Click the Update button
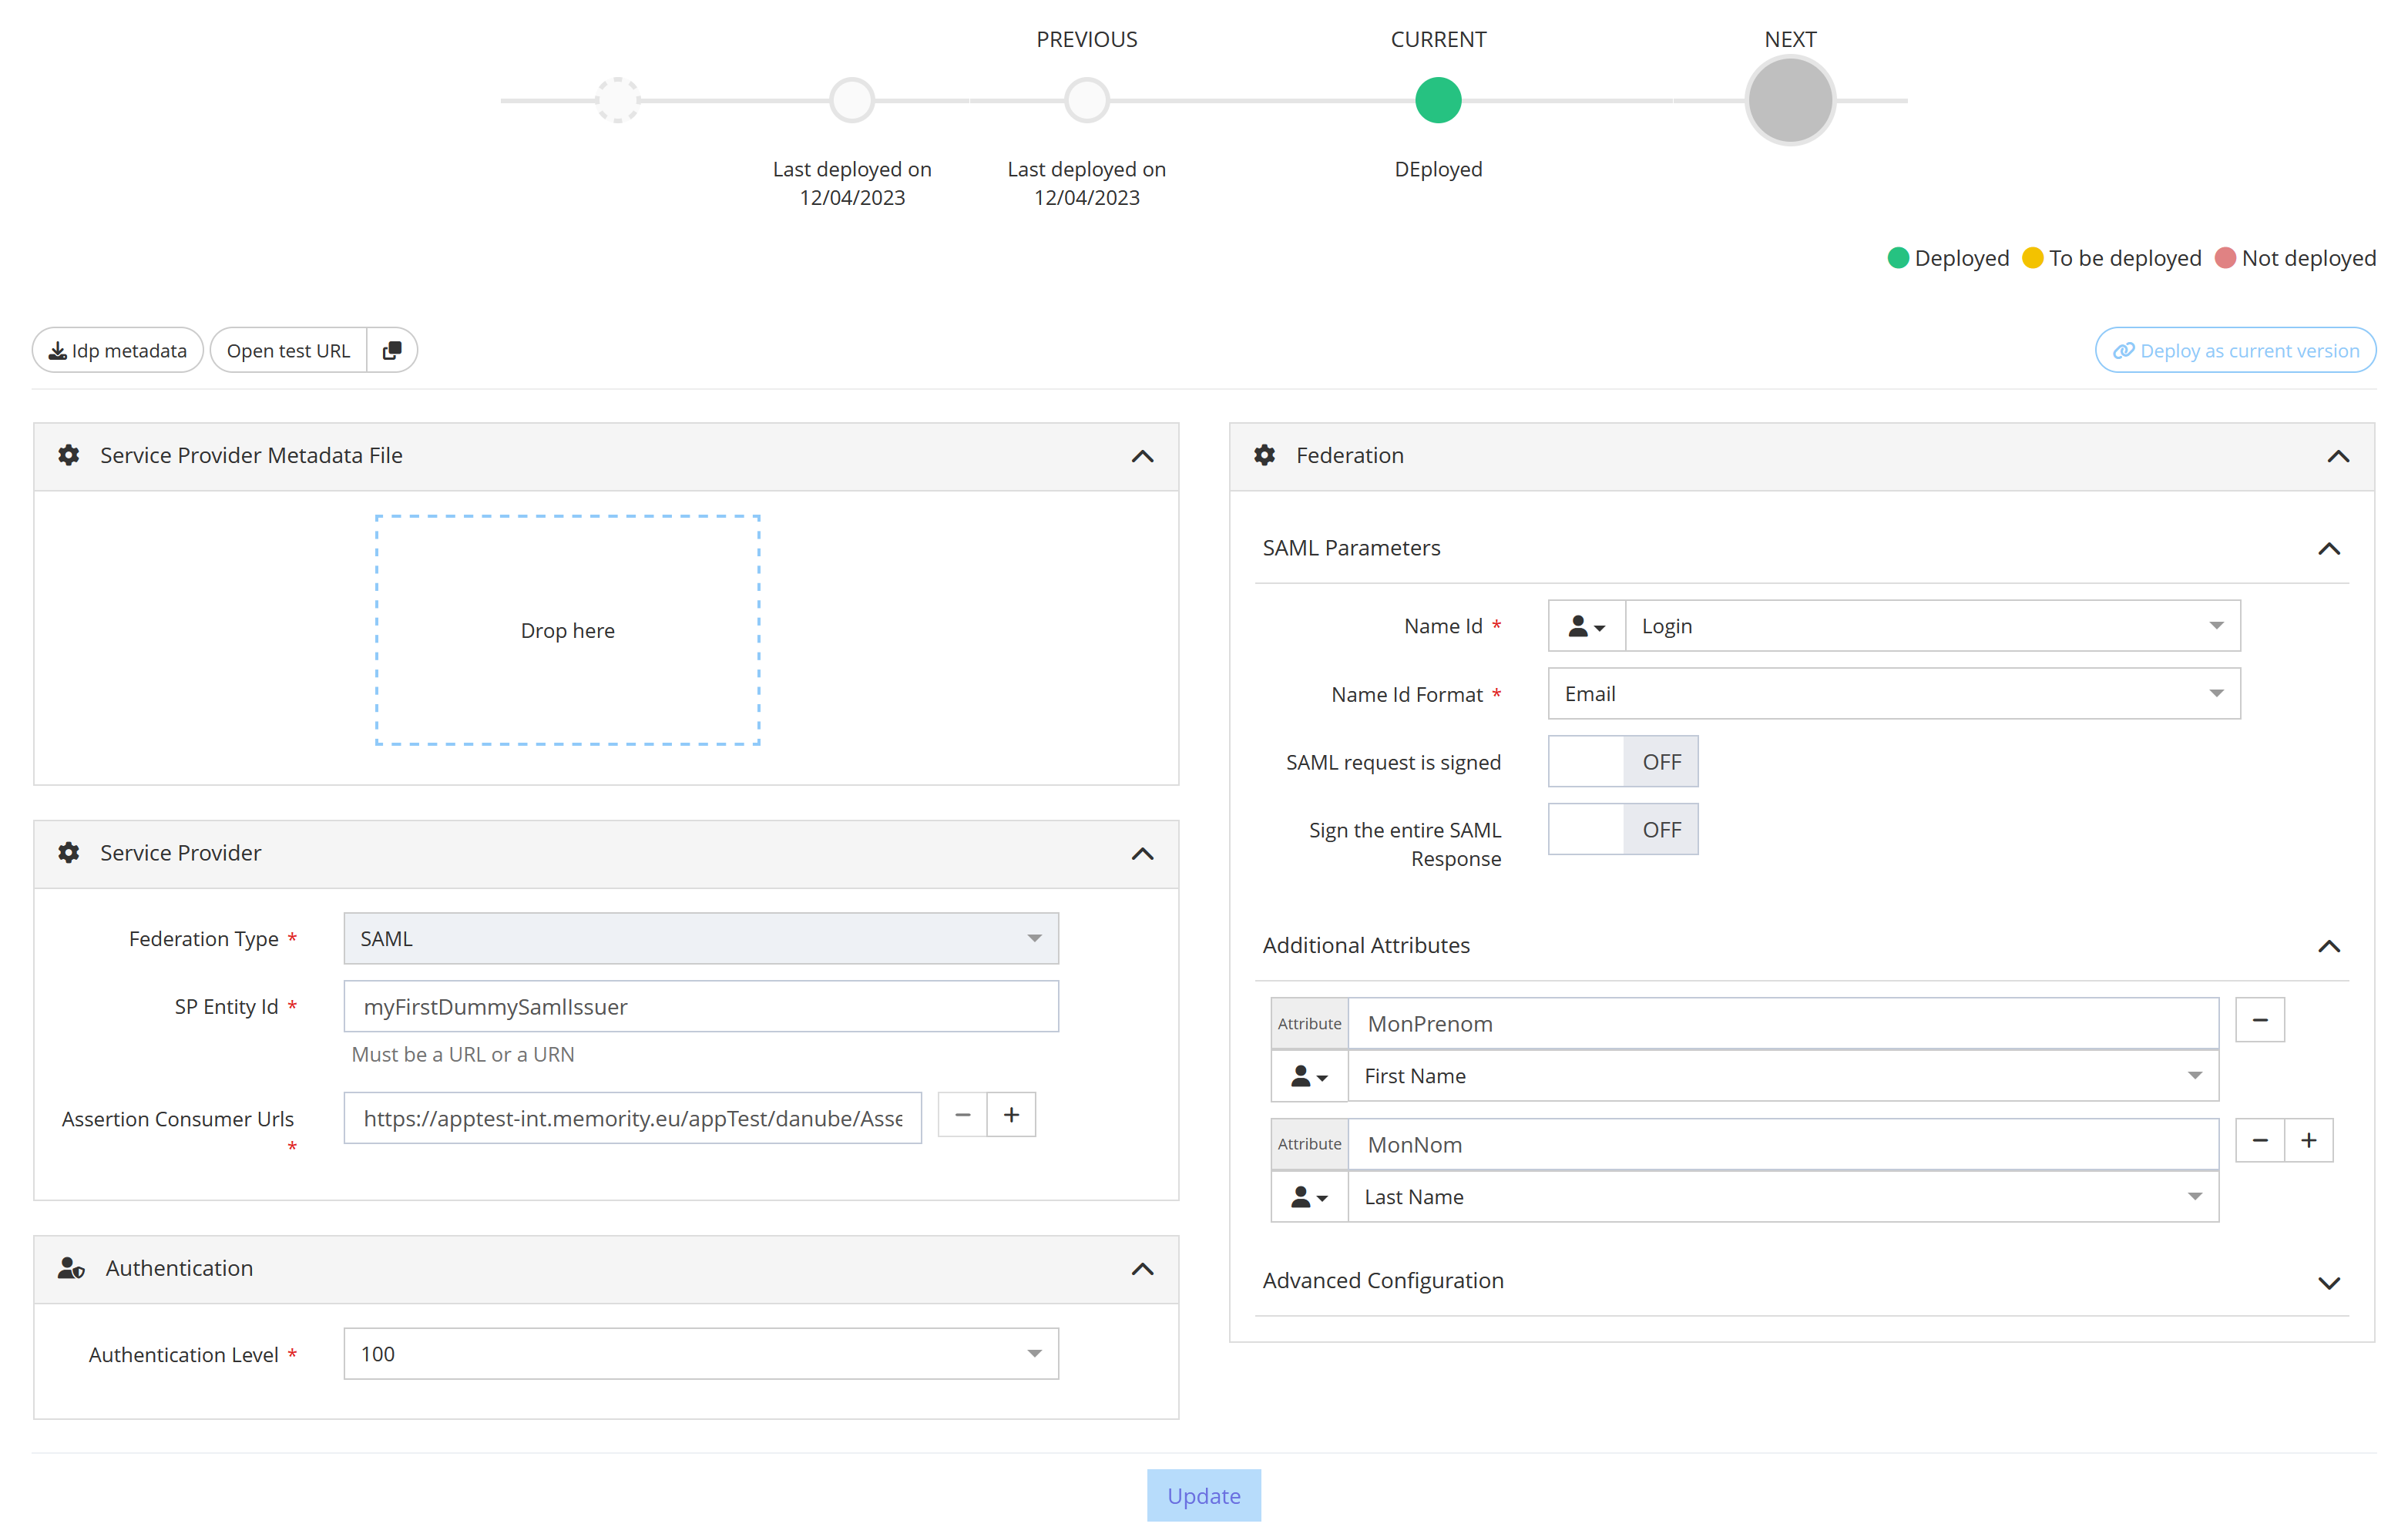Image resolution: width=2408 pixels, height=1527 pixels. [x=1203, y=1495]
